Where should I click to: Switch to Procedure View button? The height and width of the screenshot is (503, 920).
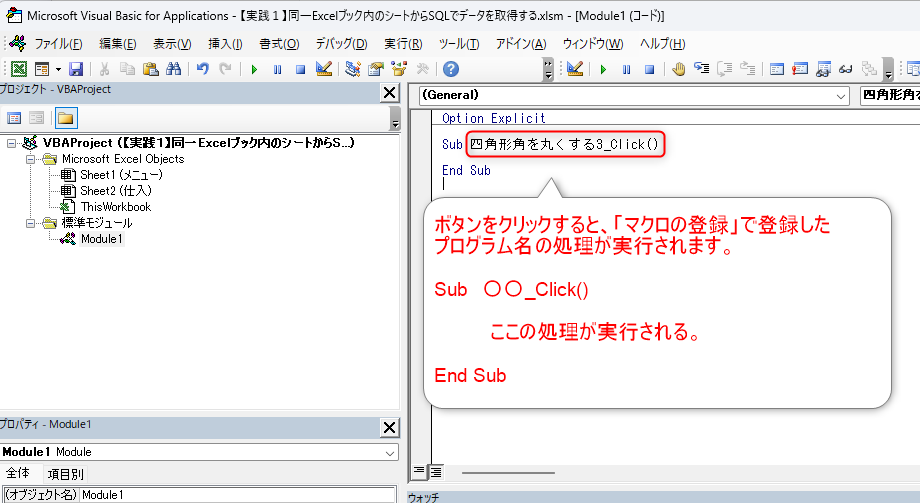(x=419, y=471)
